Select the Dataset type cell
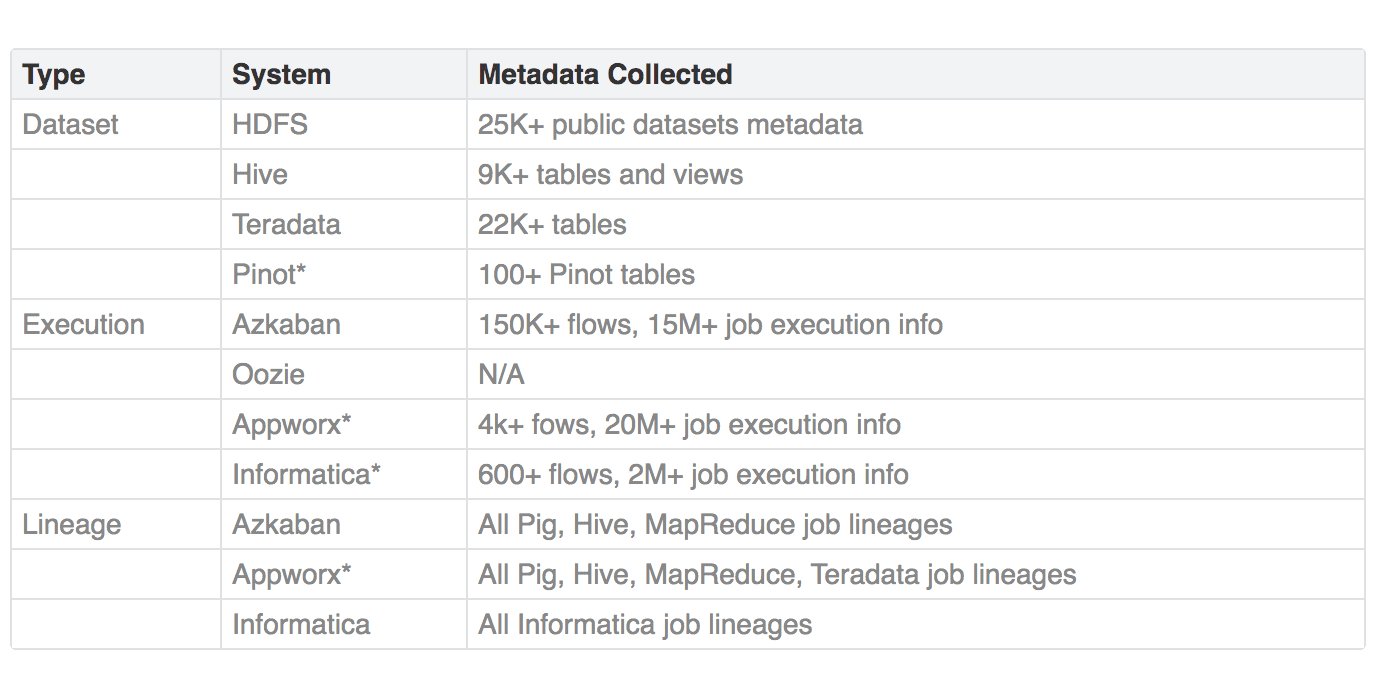 click(x=70, y=125)
